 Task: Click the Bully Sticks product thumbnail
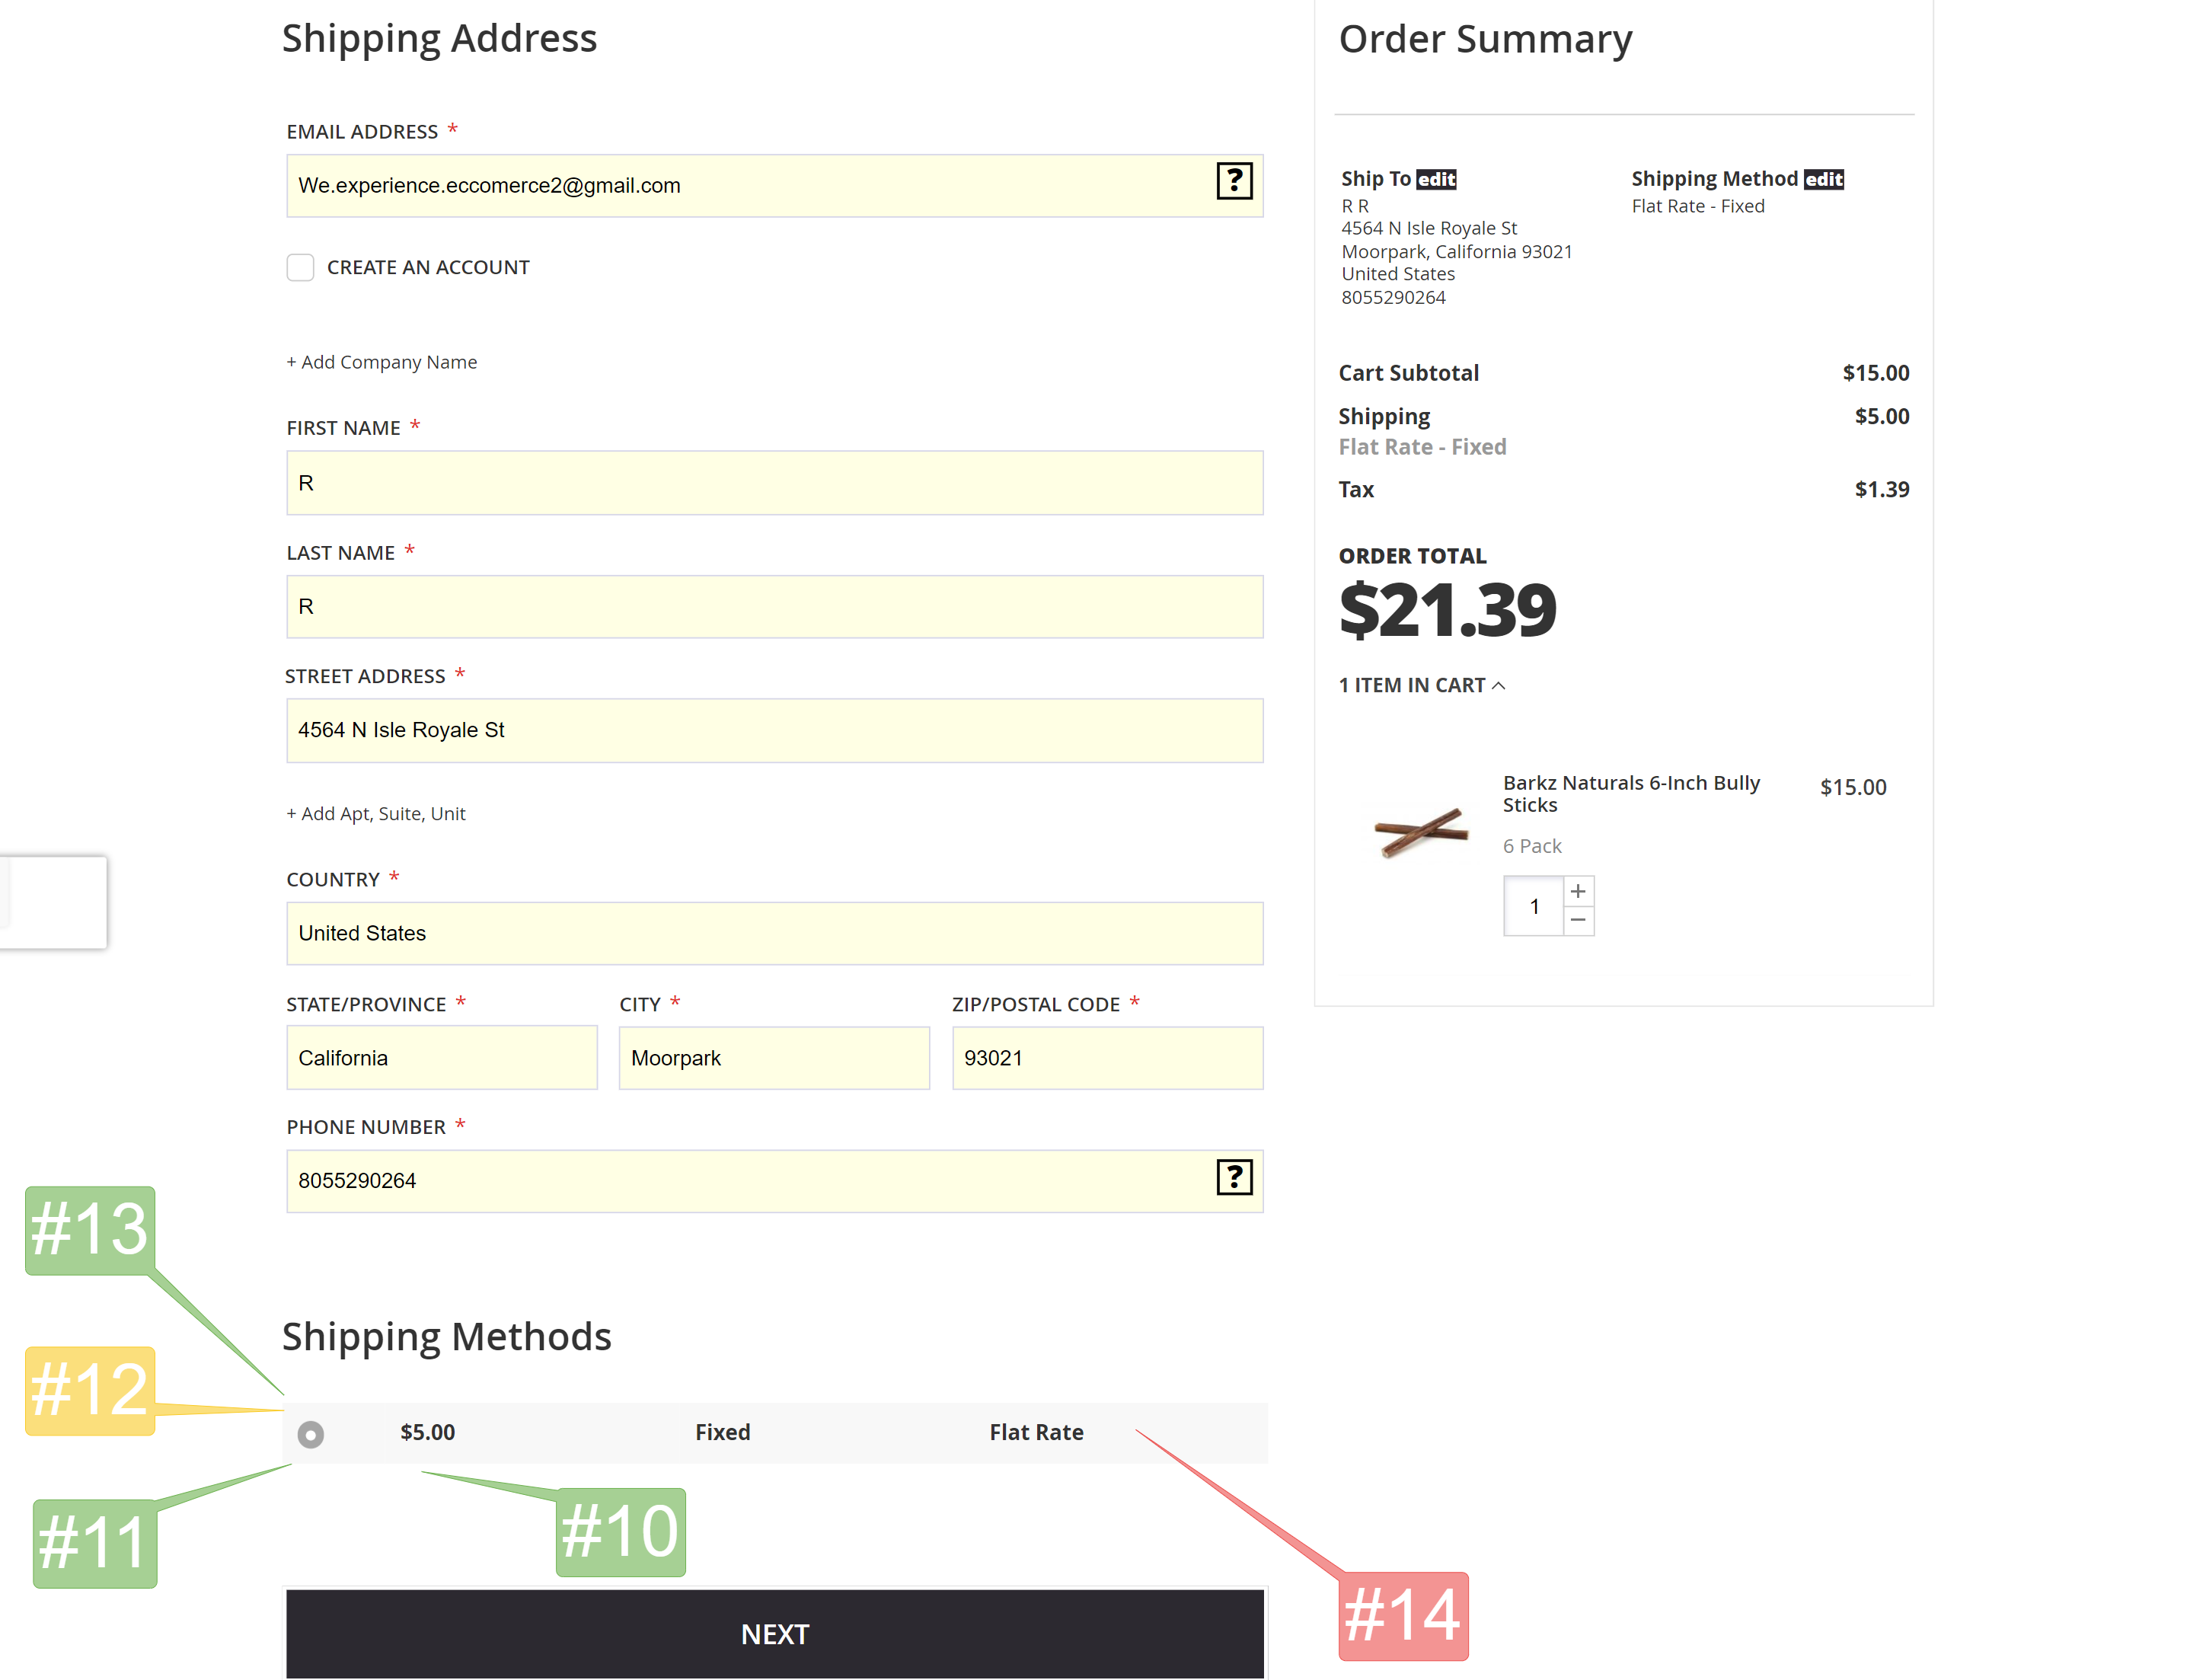pos(1421,832)
